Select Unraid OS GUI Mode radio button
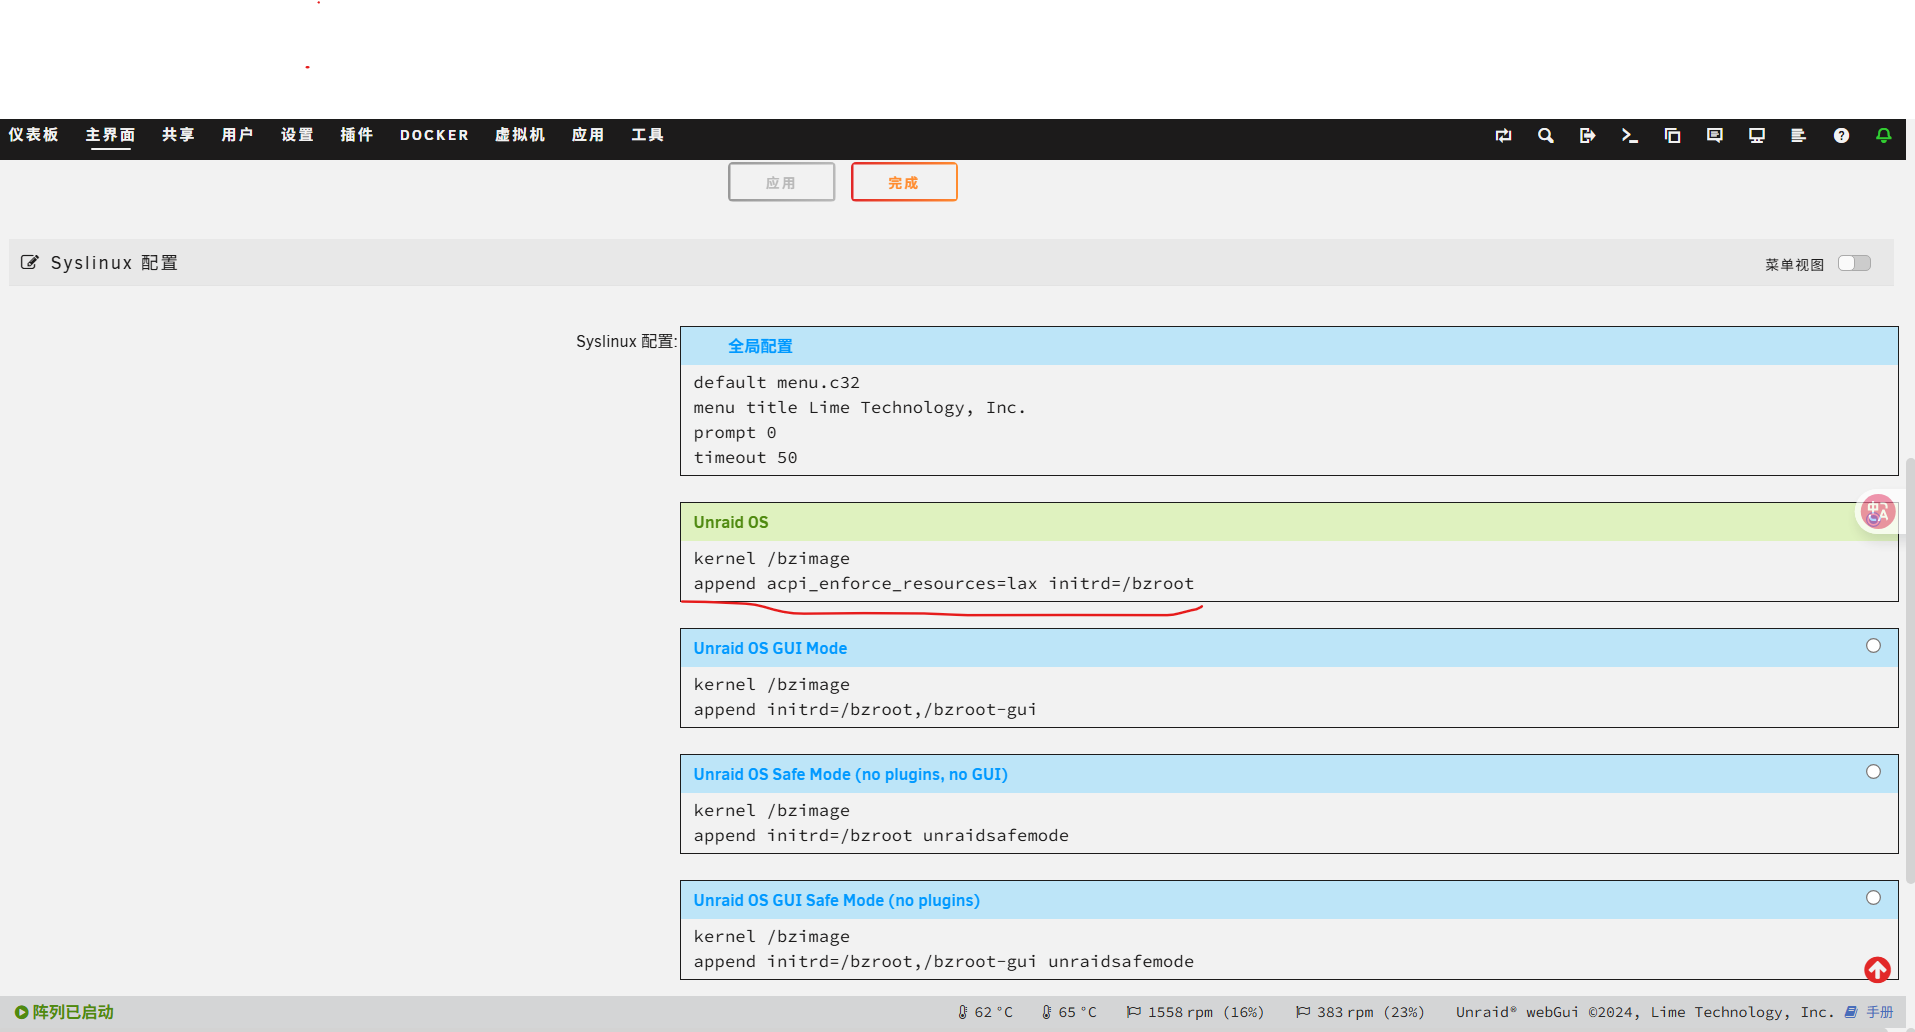The width and height of the screenshot is (1915, 1032). click(x=1873, y=646)
